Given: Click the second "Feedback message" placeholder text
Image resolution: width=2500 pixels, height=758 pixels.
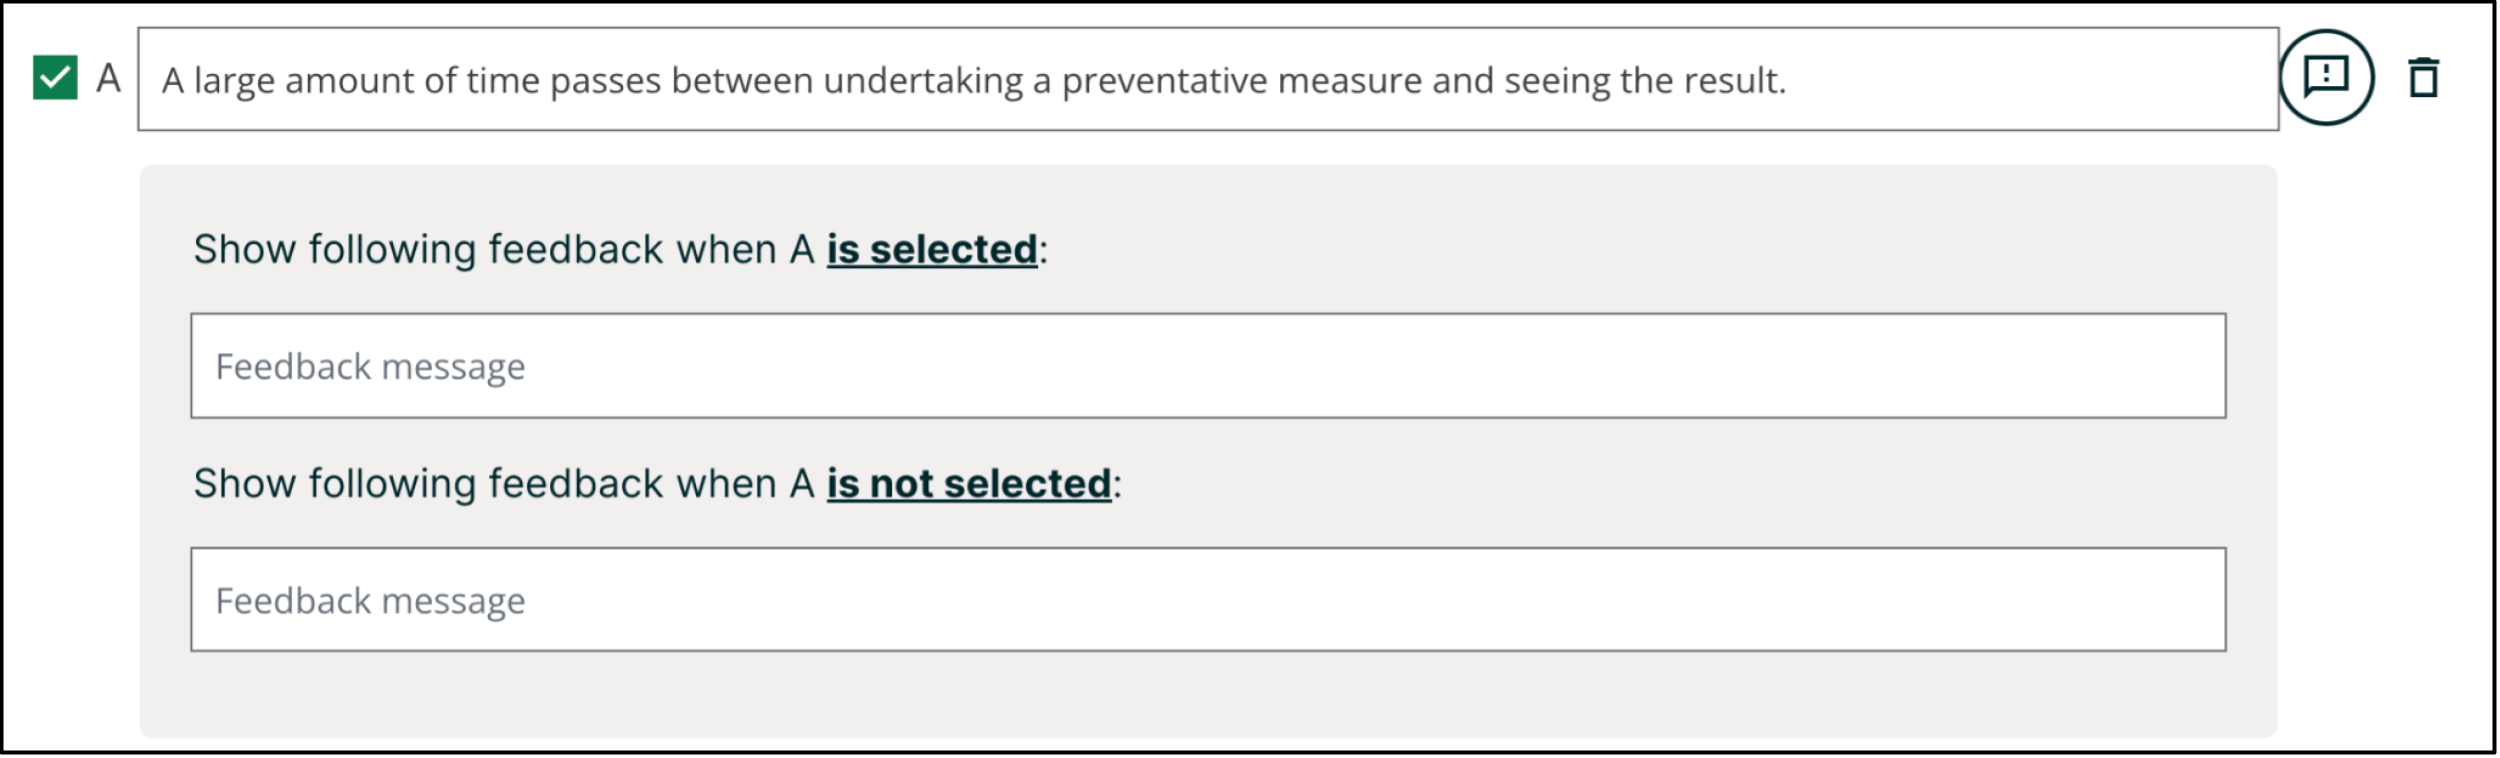Looking at the screenshot, I should tap(370, 601).
